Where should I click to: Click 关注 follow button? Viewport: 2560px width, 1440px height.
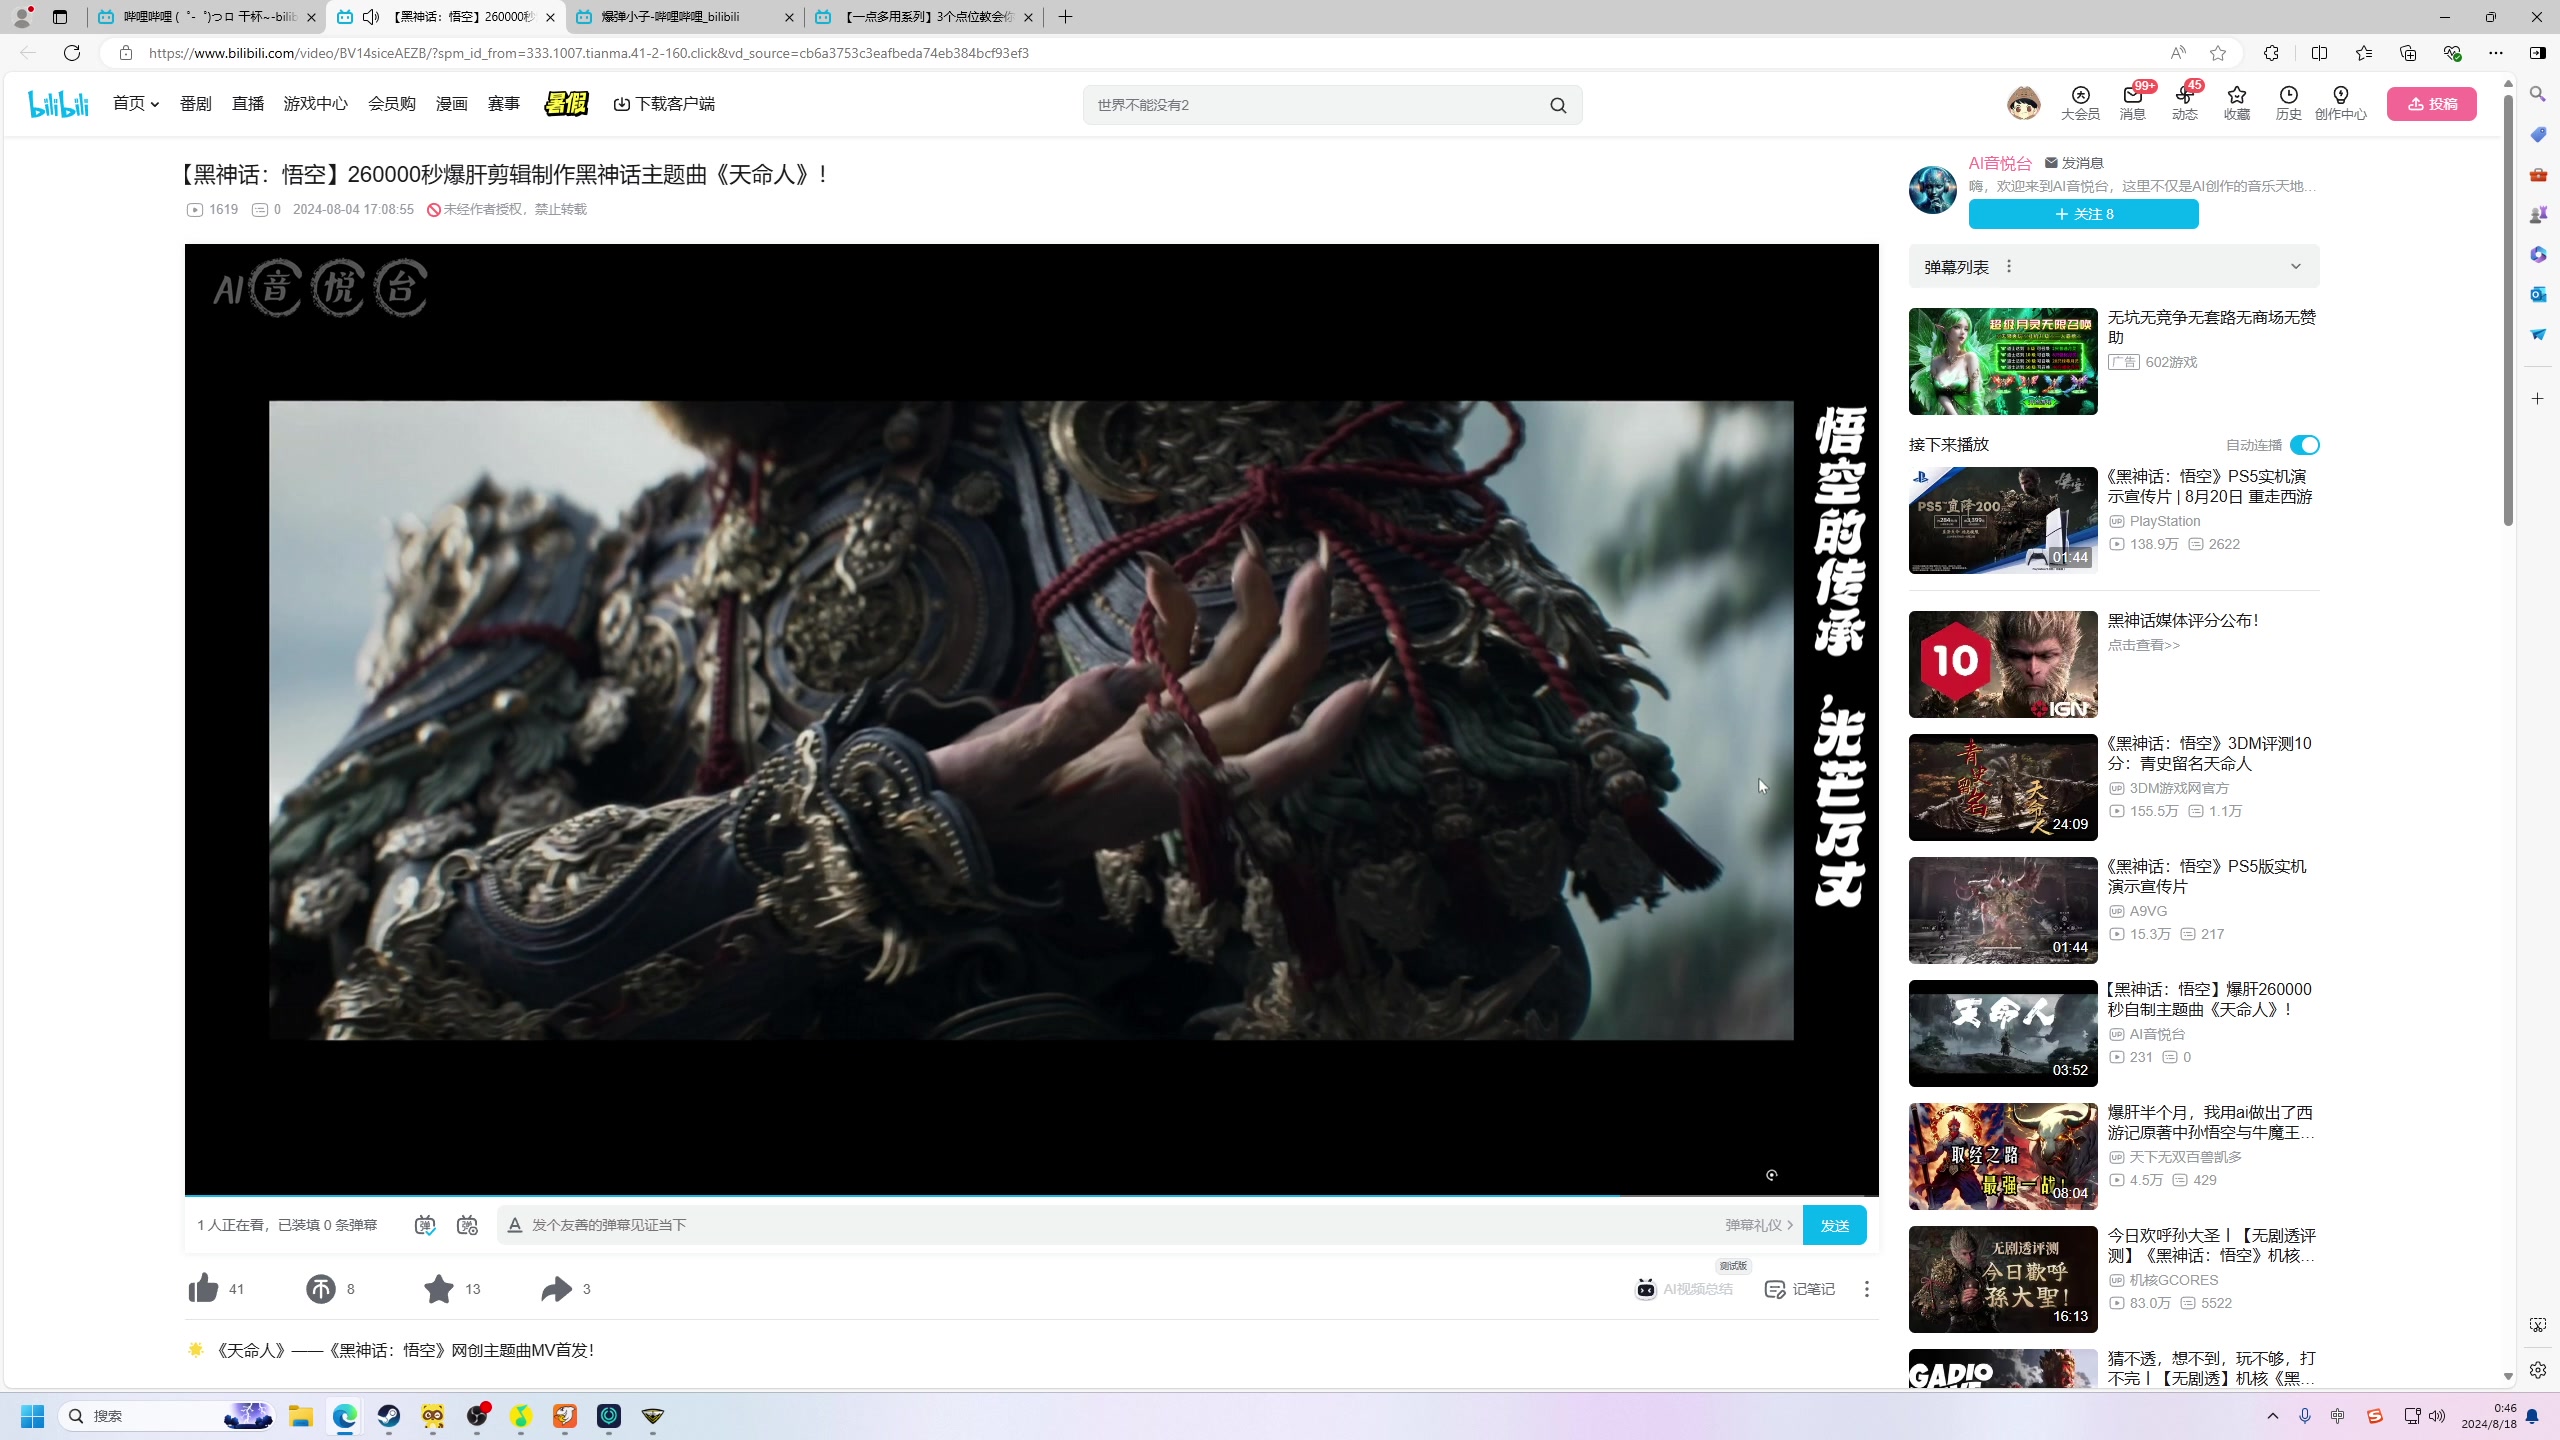[2083, 214]
